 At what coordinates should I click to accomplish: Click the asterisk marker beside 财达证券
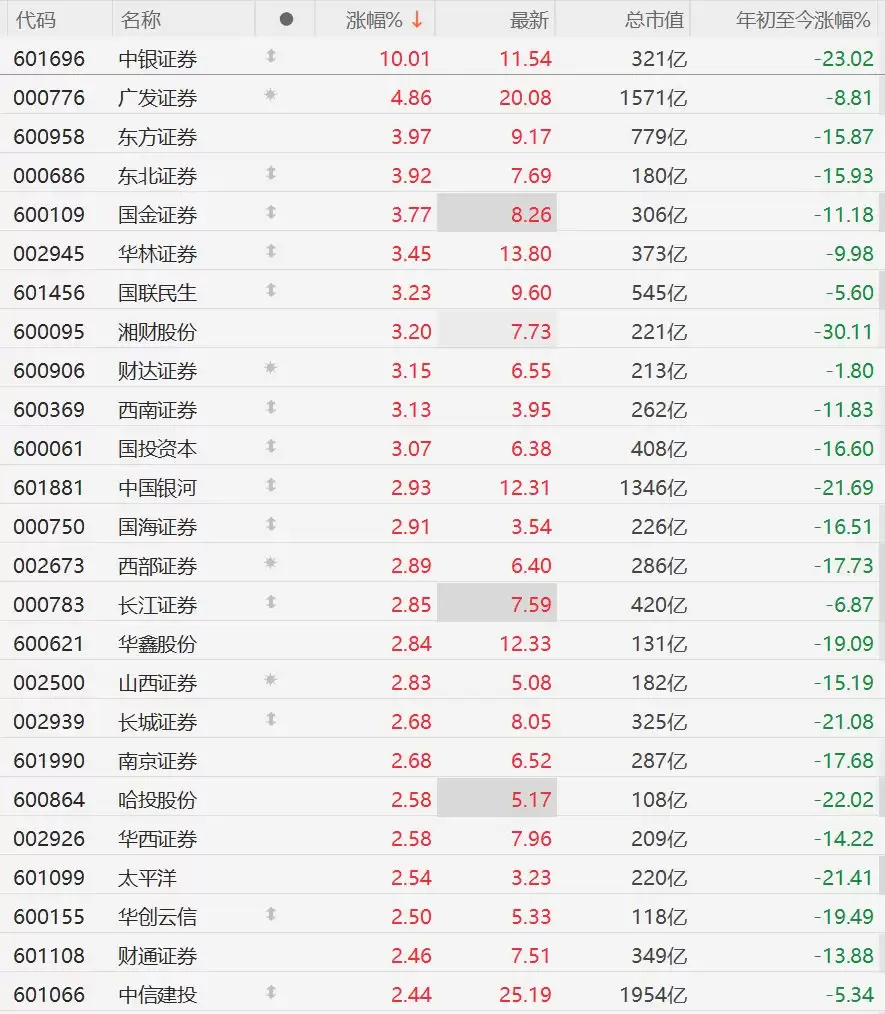(x=271, y=368)
